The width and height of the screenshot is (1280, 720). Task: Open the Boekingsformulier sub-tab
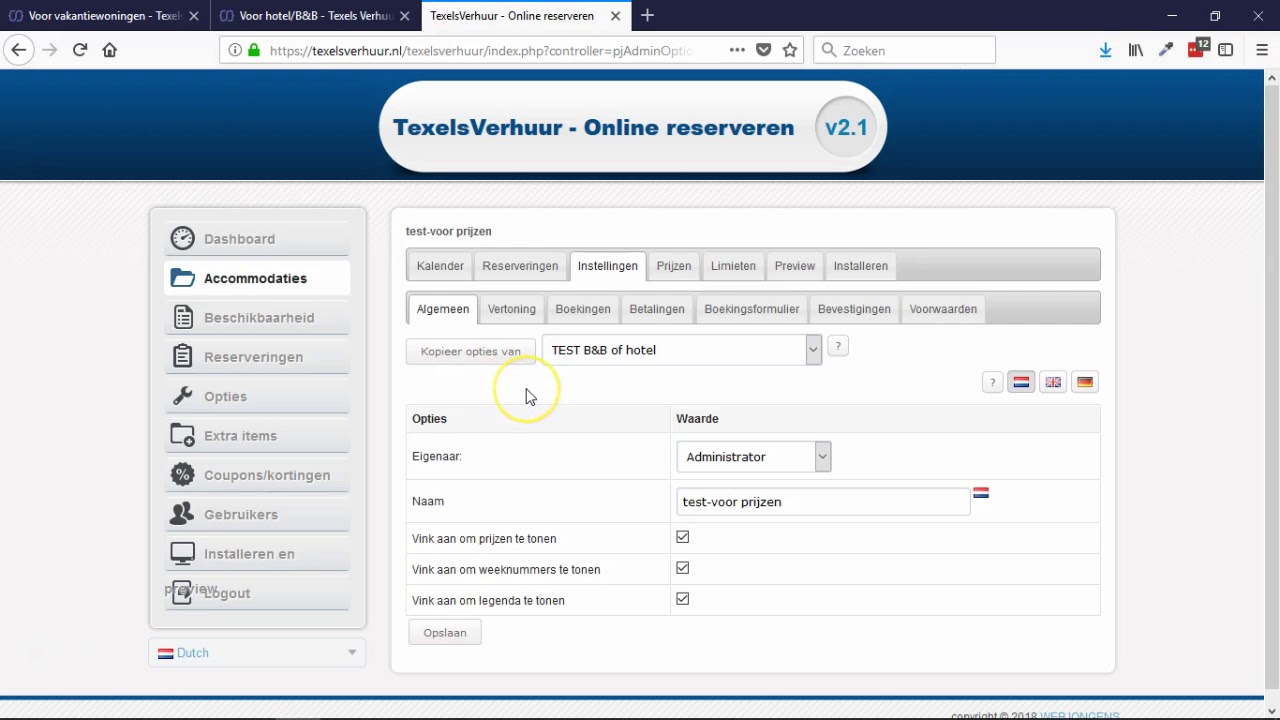click(x=752, y=309)
